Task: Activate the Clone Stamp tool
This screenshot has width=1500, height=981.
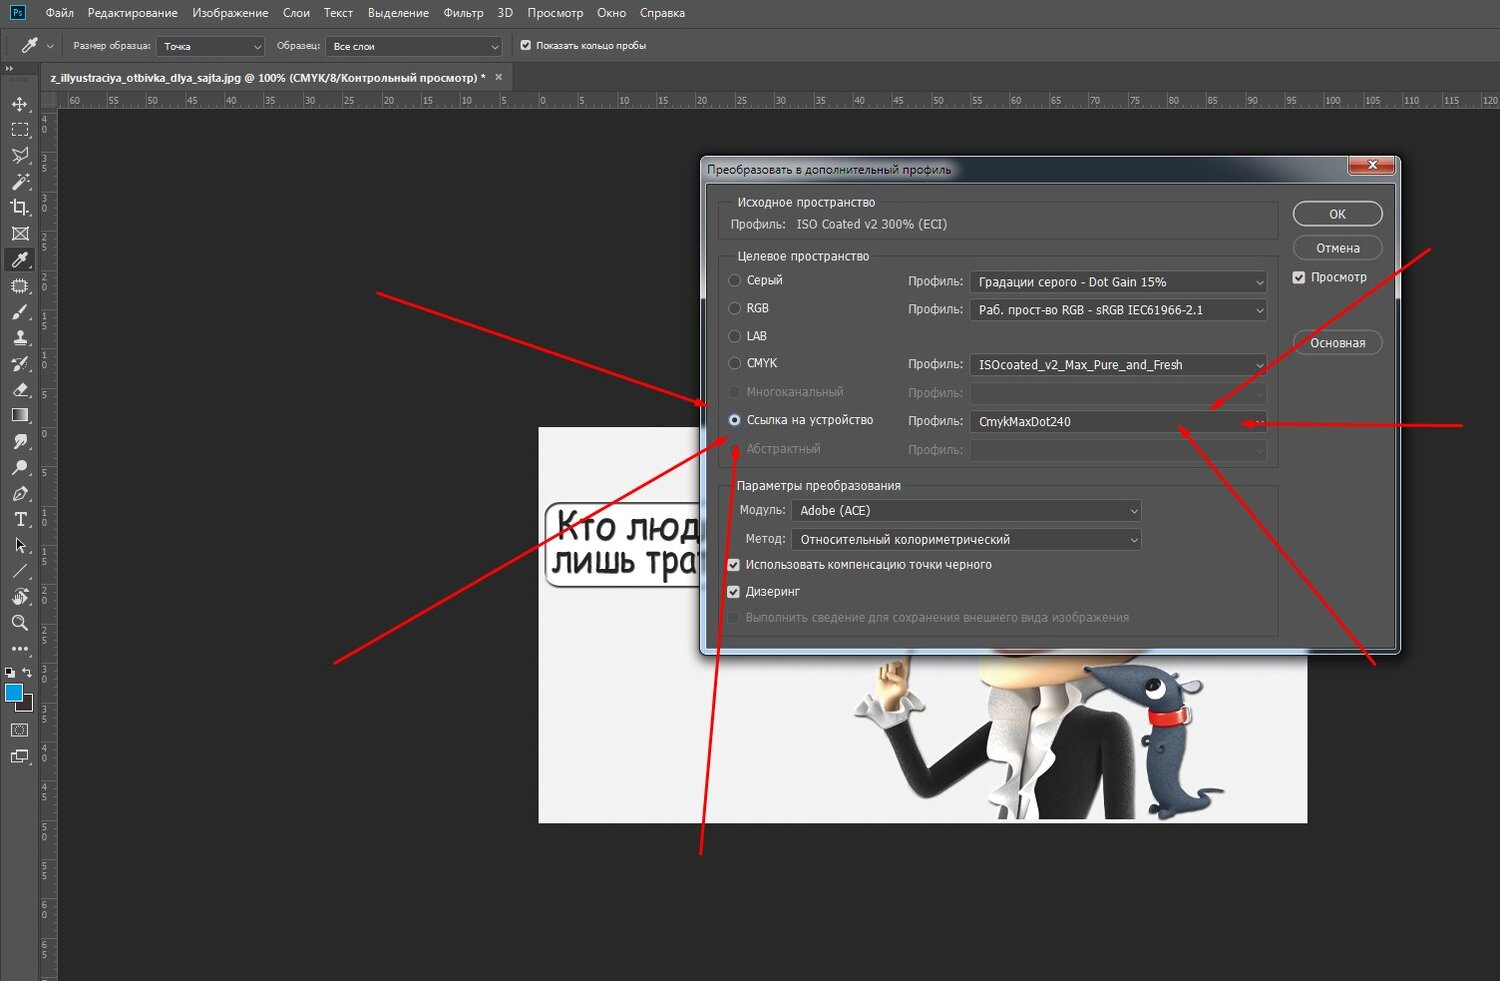Action: point(20,338)
